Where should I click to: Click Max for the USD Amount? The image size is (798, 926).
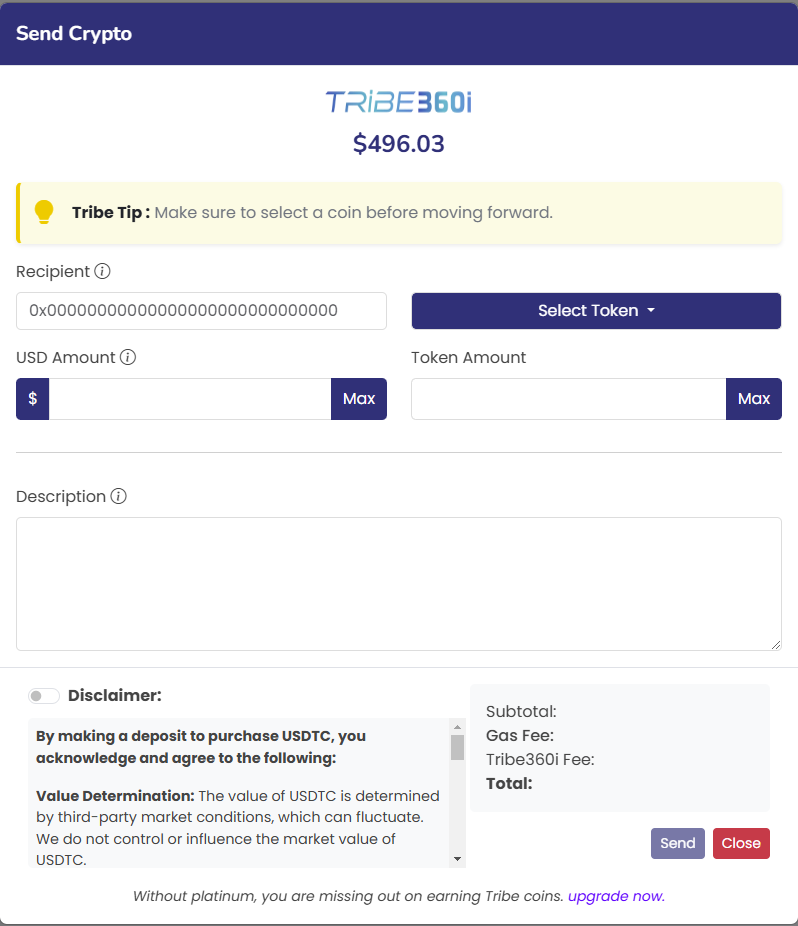(359, 399)
